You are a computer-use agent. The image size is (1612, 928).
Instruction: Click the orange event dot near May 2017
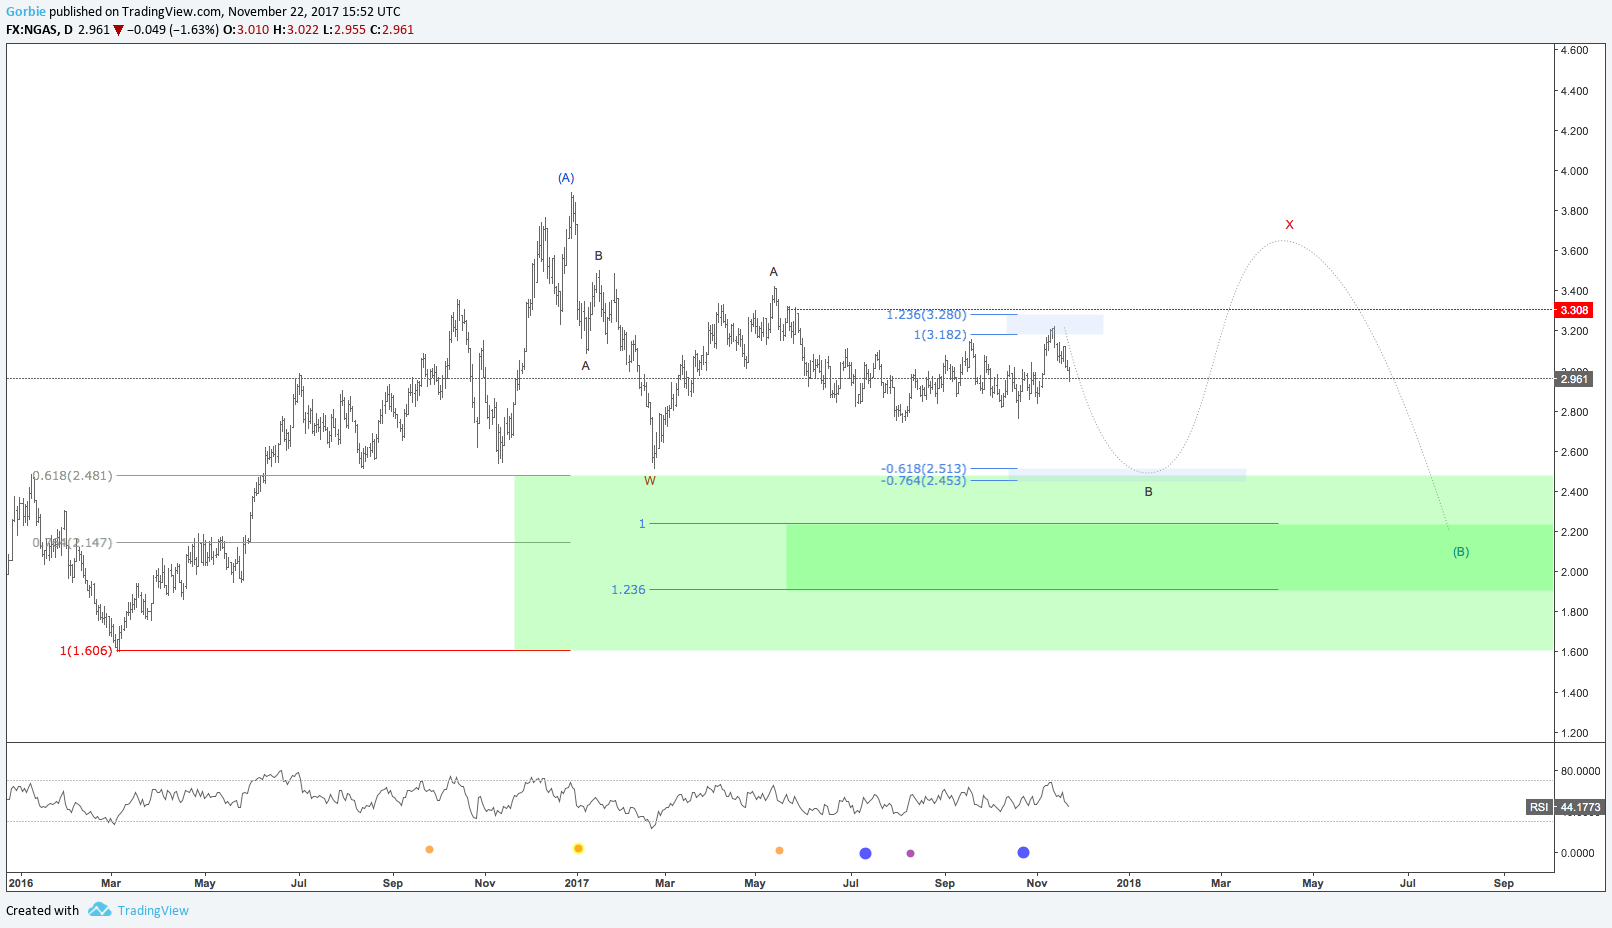coord(779,850)
